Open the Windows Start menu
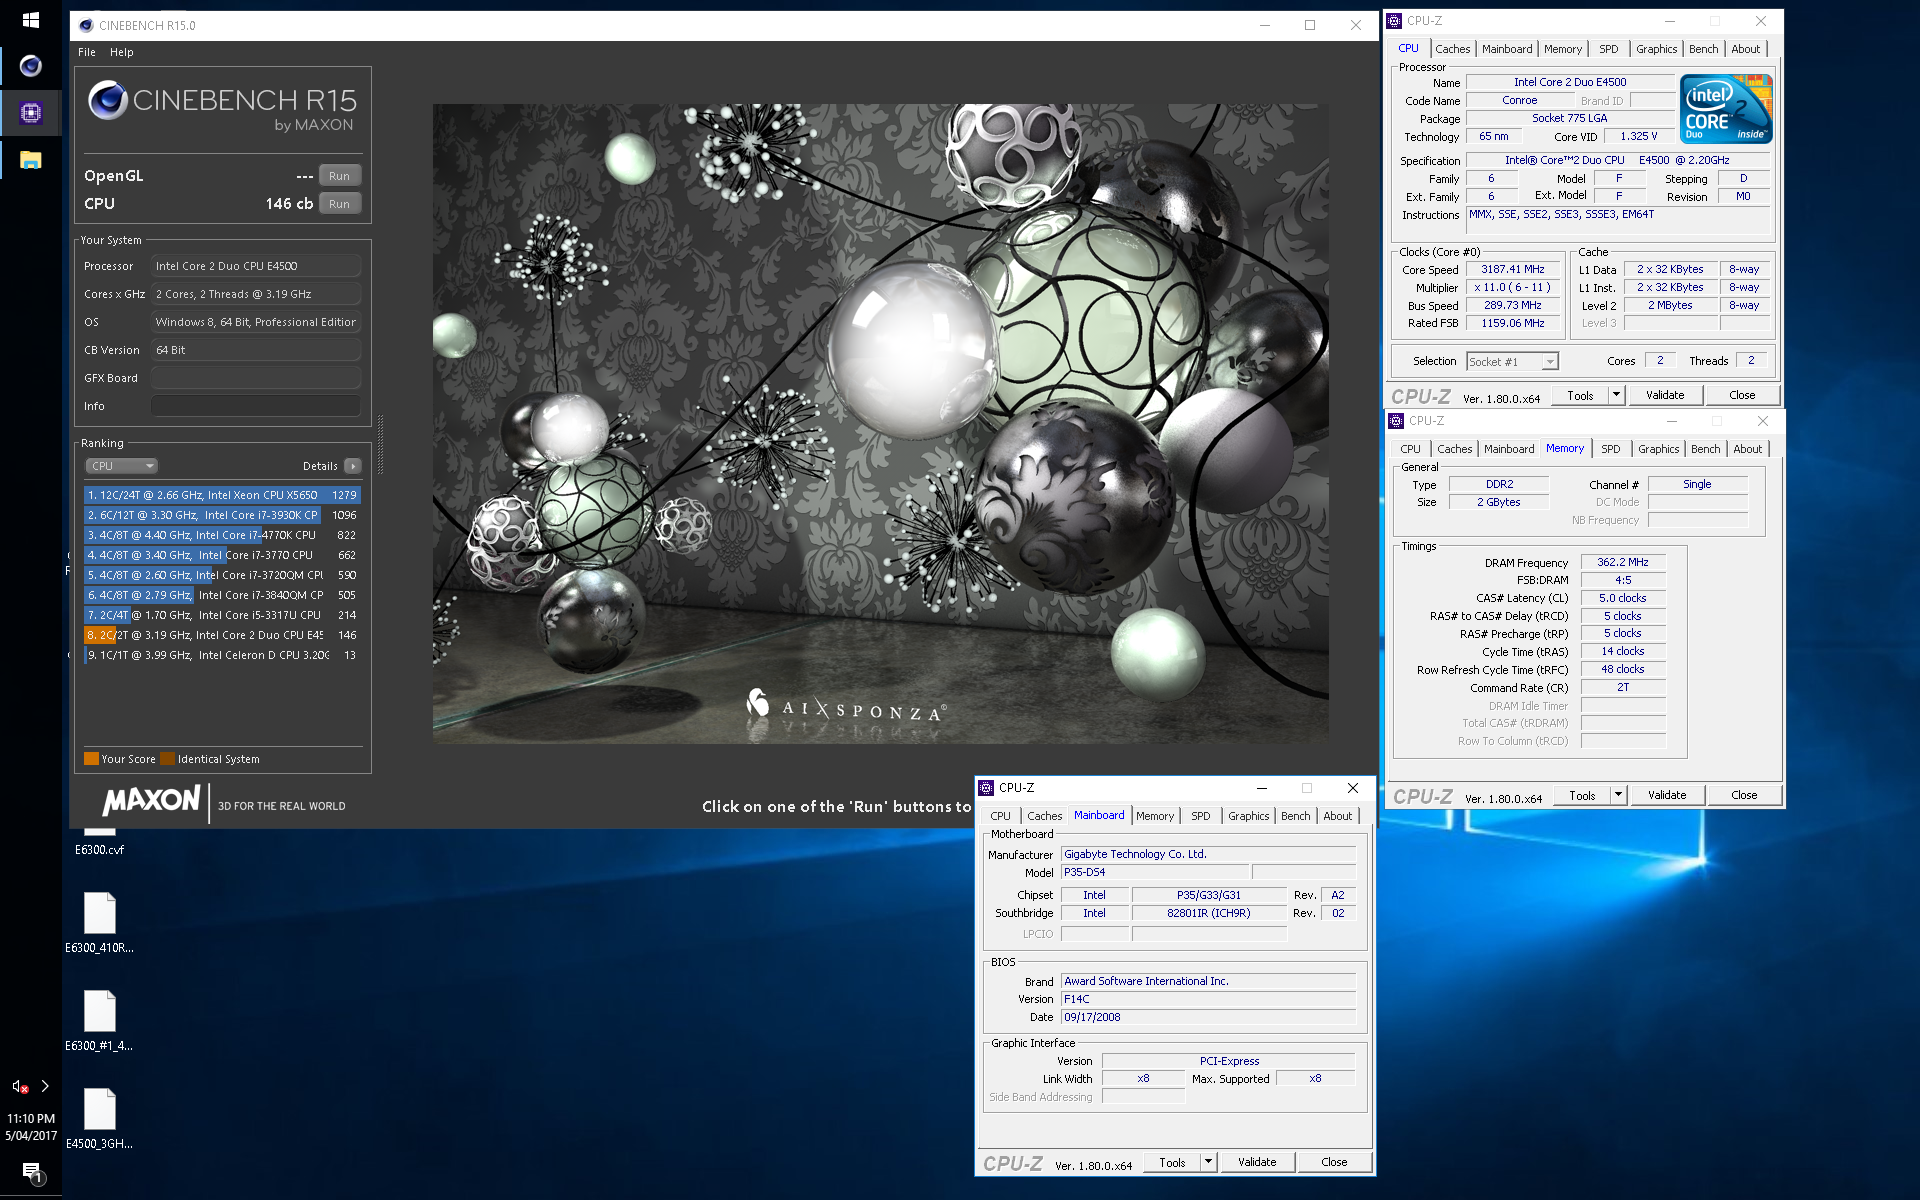 (x=30, y=20)
